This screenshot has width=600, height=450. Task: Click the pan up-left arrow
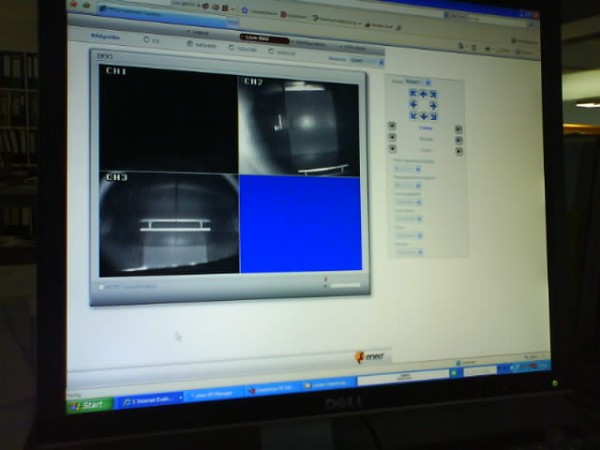[x=412, y=93]
